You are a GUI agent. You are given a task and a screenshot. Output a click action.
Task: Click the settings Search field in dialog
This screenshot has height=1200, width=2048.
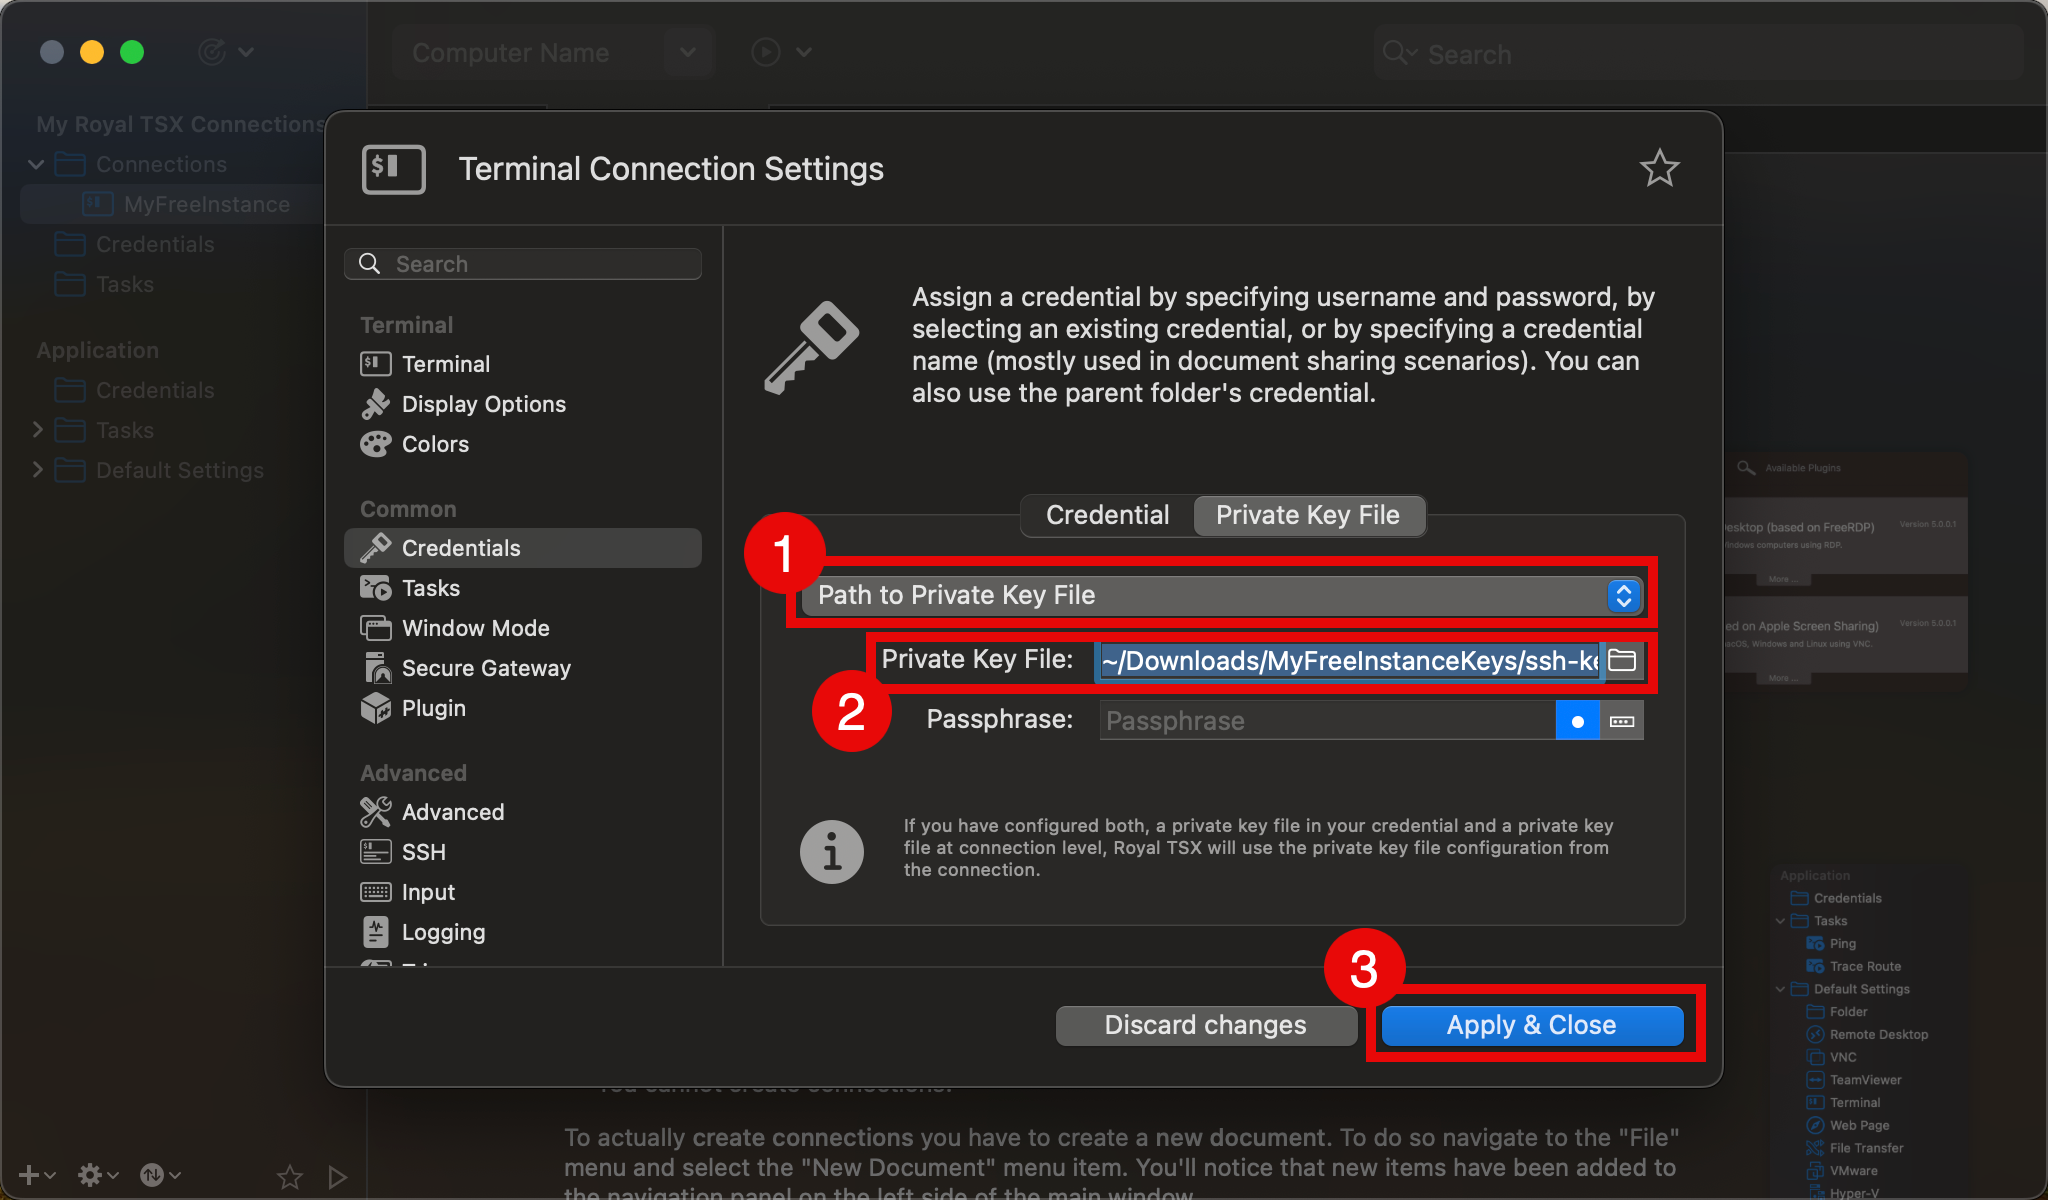[x=523, y=264]
